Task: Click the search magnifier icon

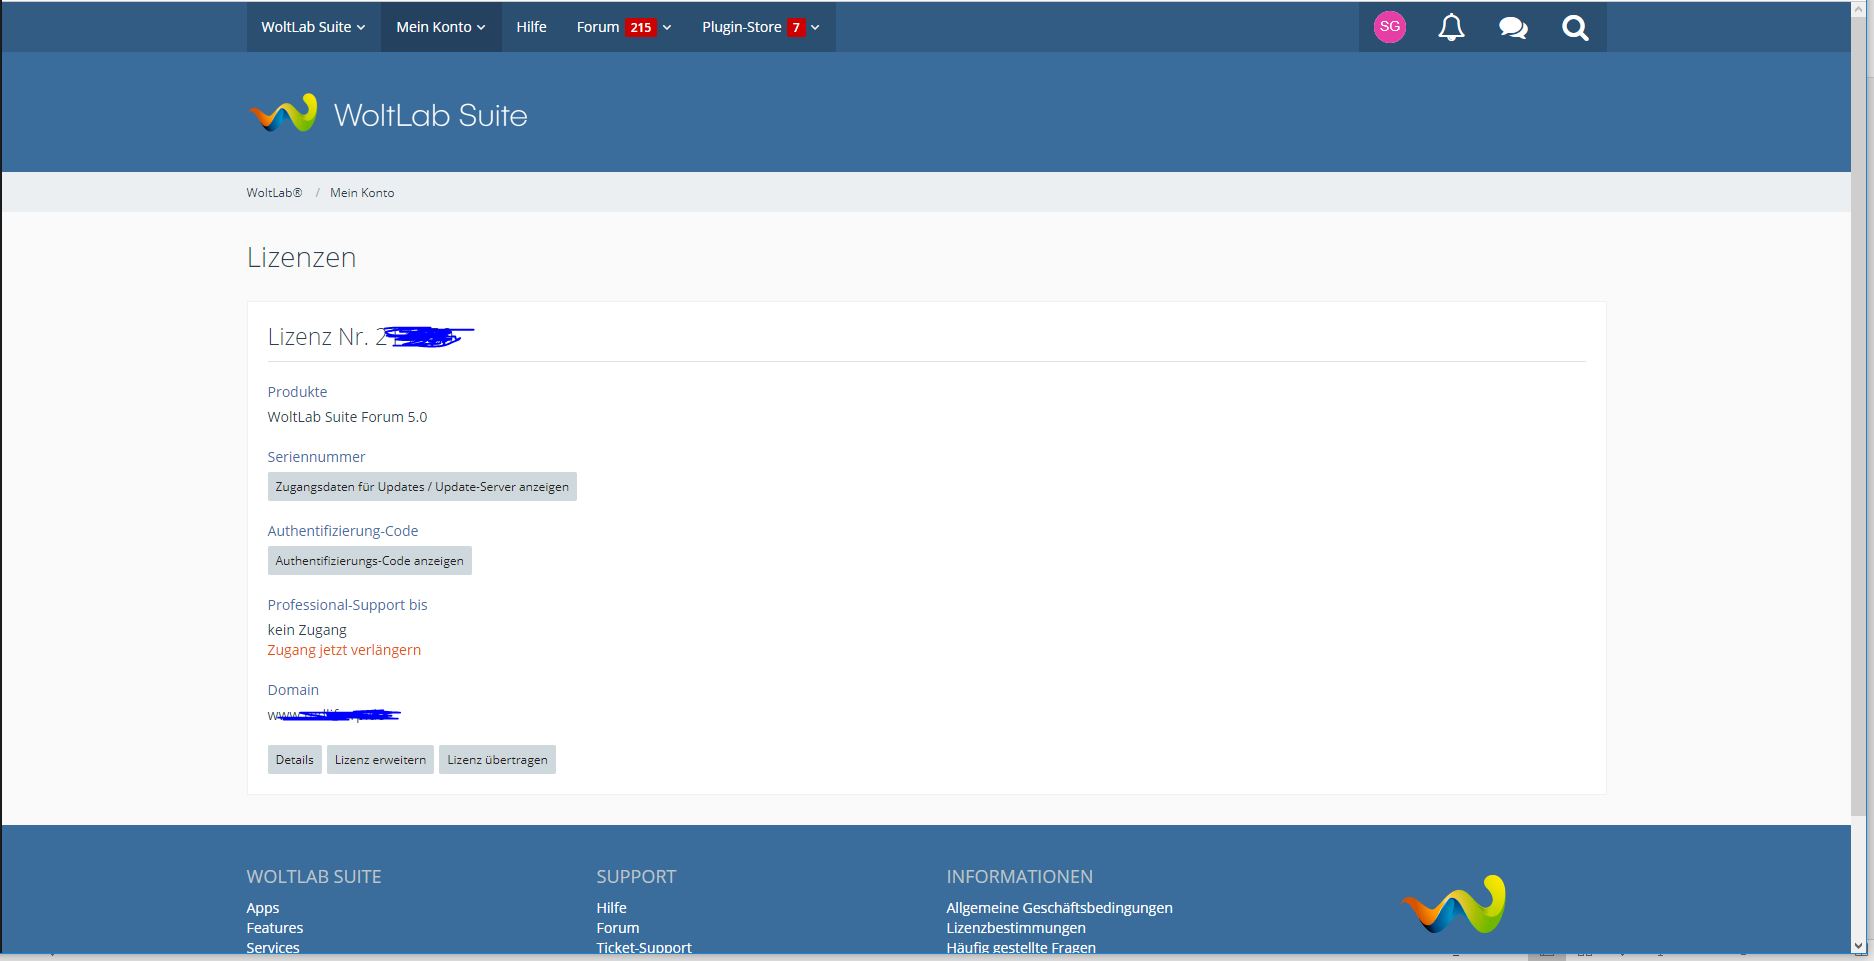Action: (1575, 27)
